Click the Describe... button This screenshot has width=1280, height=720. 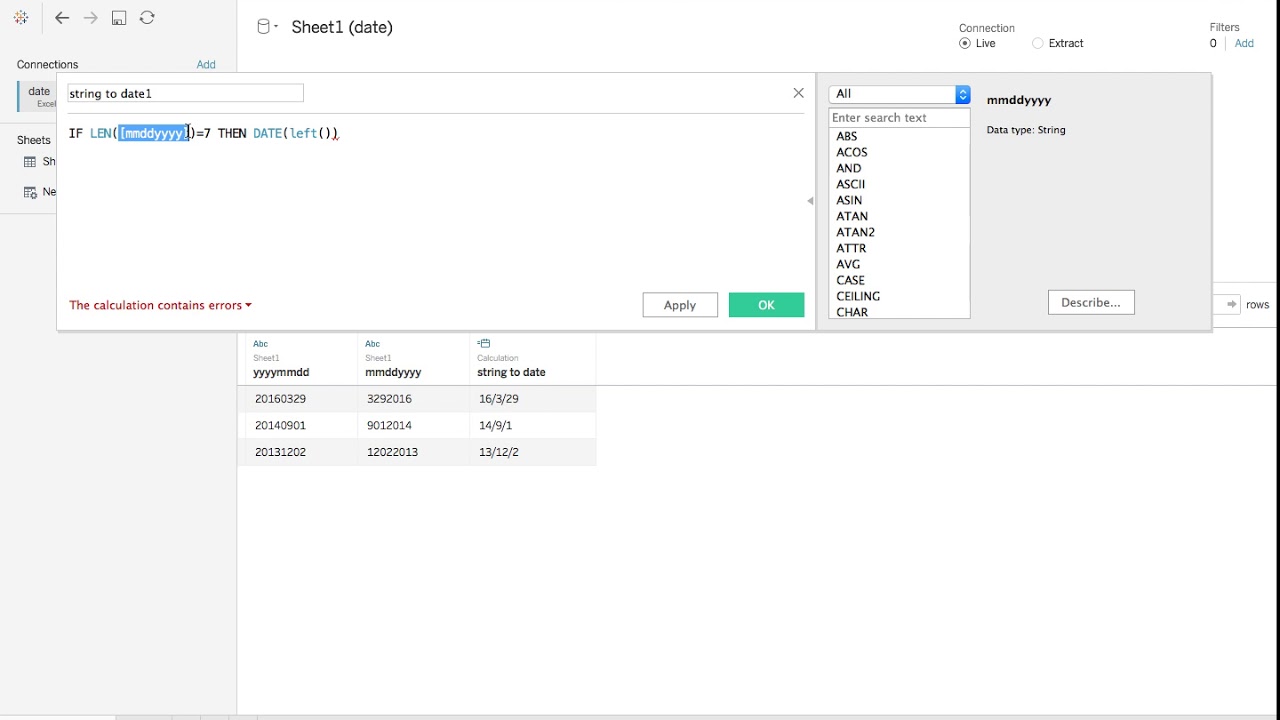click(x=1091, y=302)
